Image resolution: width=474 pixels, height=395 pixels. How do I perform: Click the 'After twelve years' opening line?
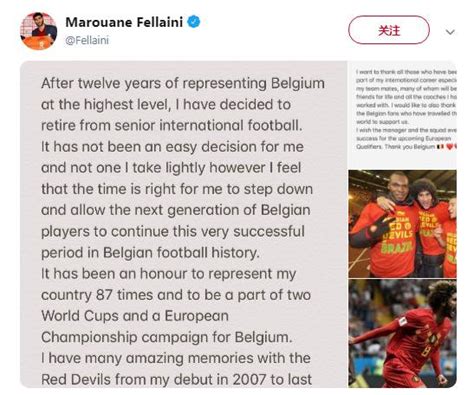(183, 83)
